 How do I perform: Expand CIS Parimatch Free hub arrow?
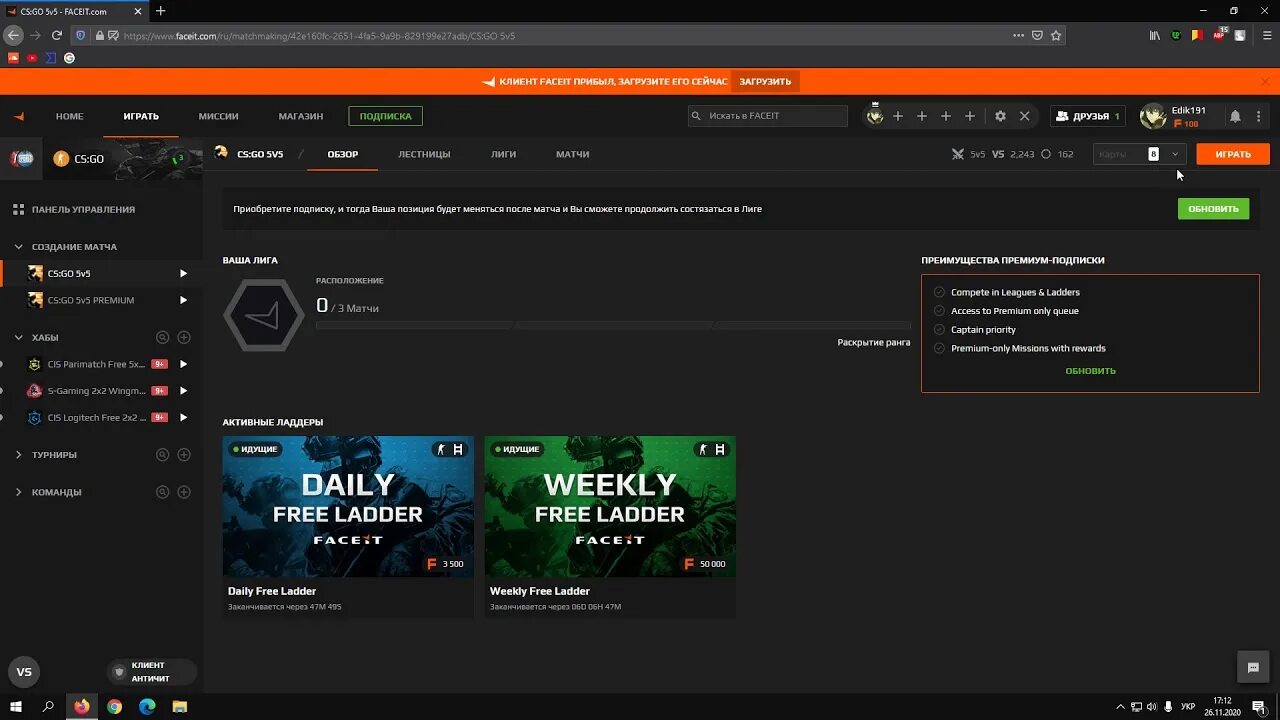coord(183,364)
